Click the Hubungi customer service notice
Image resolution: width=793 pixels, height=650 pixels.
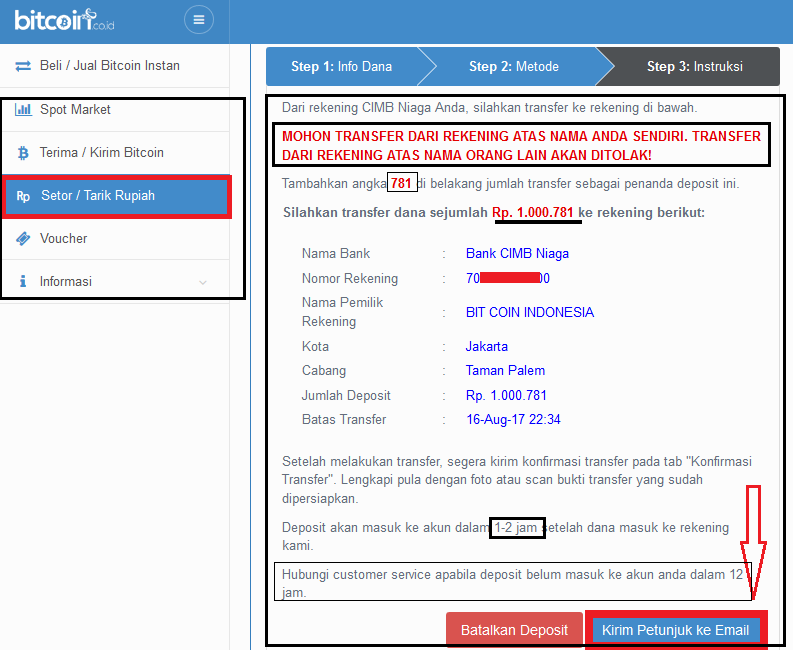pyautogui.click(x=512, y=583)
